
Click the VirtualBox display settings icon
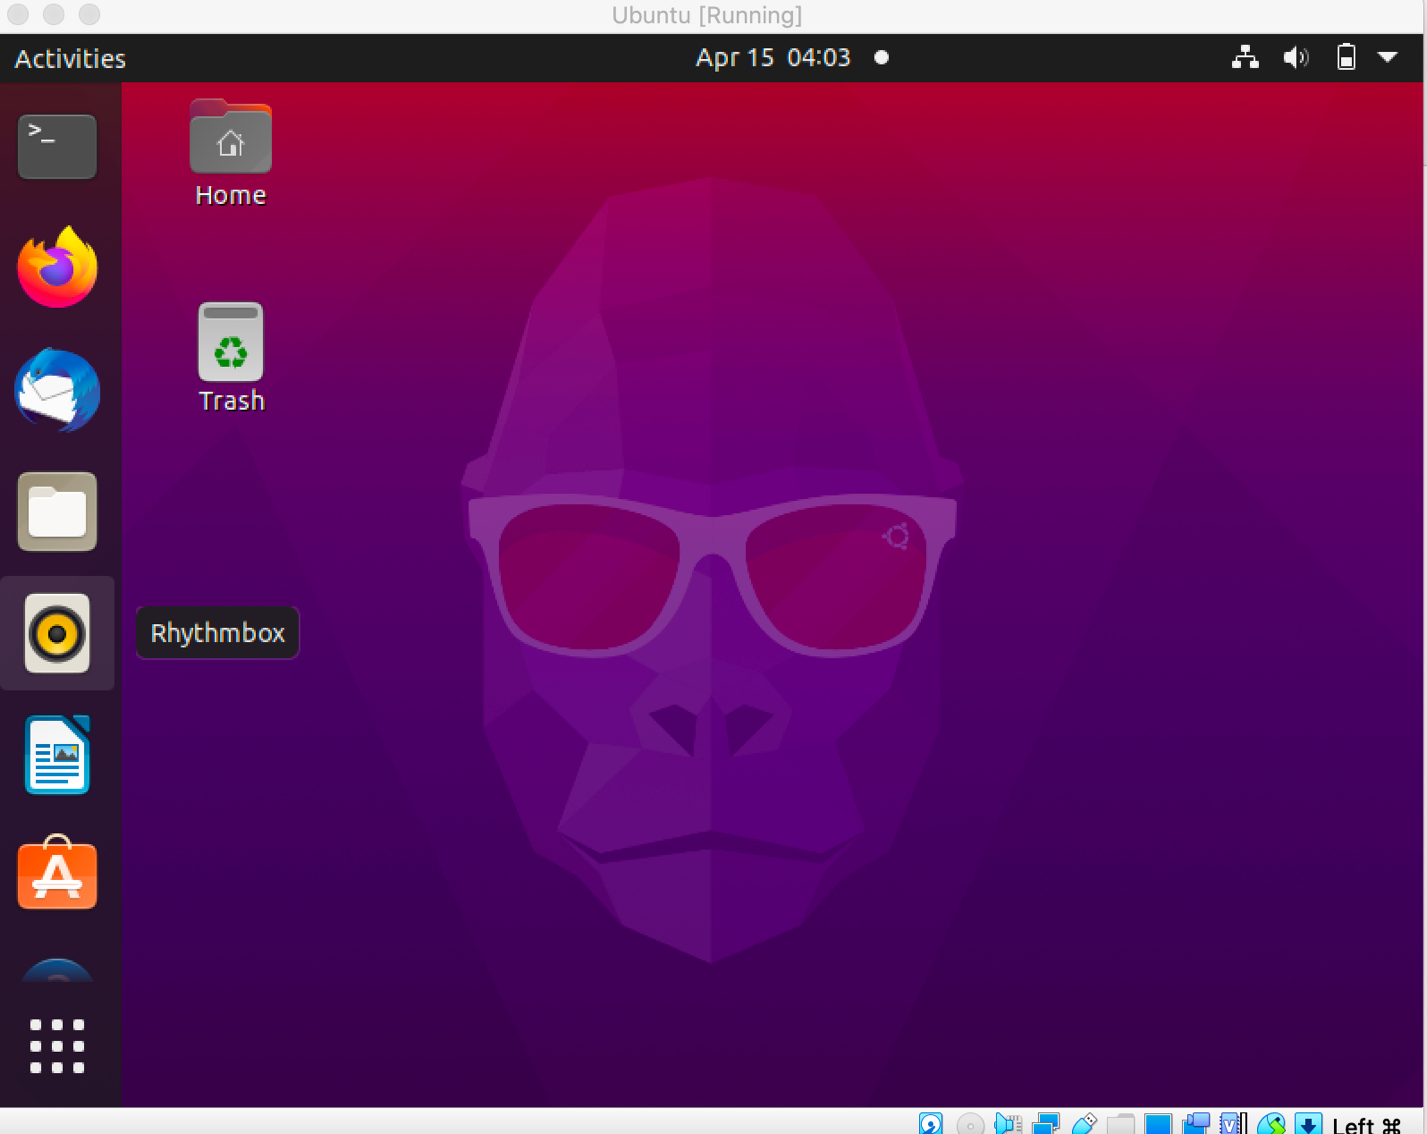click(1158, 1124)
